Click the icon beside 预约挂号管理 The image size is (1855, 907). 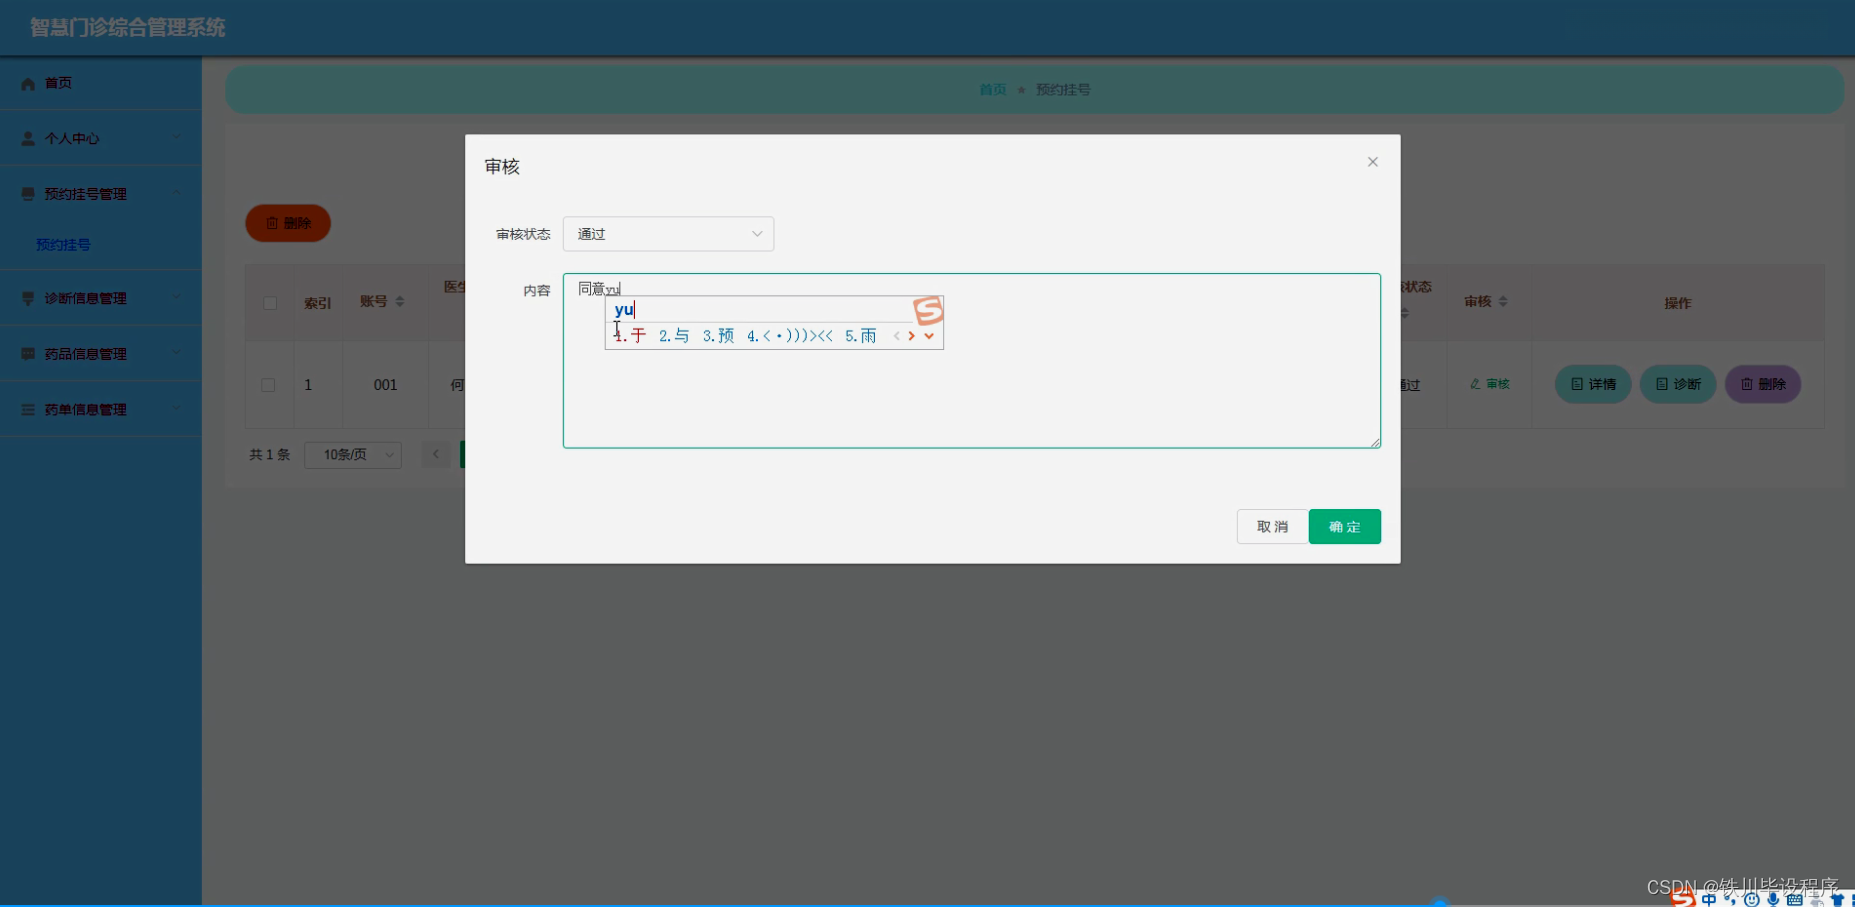pyautogui.click(x=28, y=194)
